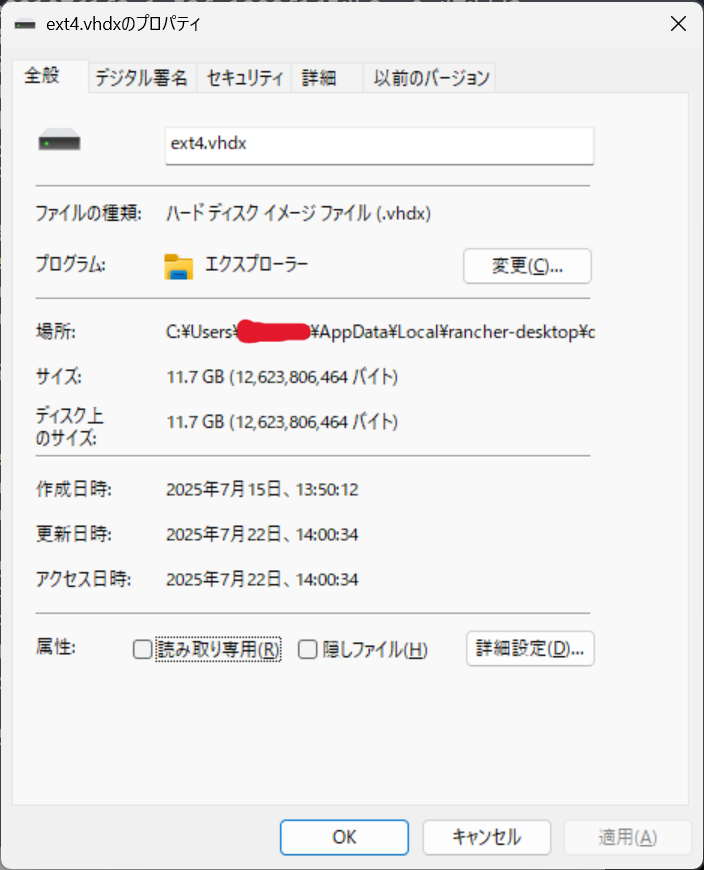This screenshot has height=870, width=704.
Task: Click the Explorer program folder icon
Action: 179,266
